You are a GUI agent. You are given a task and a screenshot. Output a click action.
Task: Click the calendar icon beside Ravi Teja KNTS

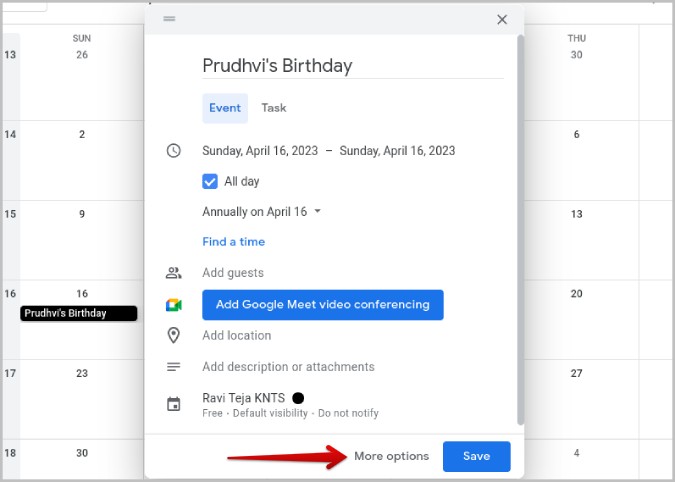(x=173, y=404)
